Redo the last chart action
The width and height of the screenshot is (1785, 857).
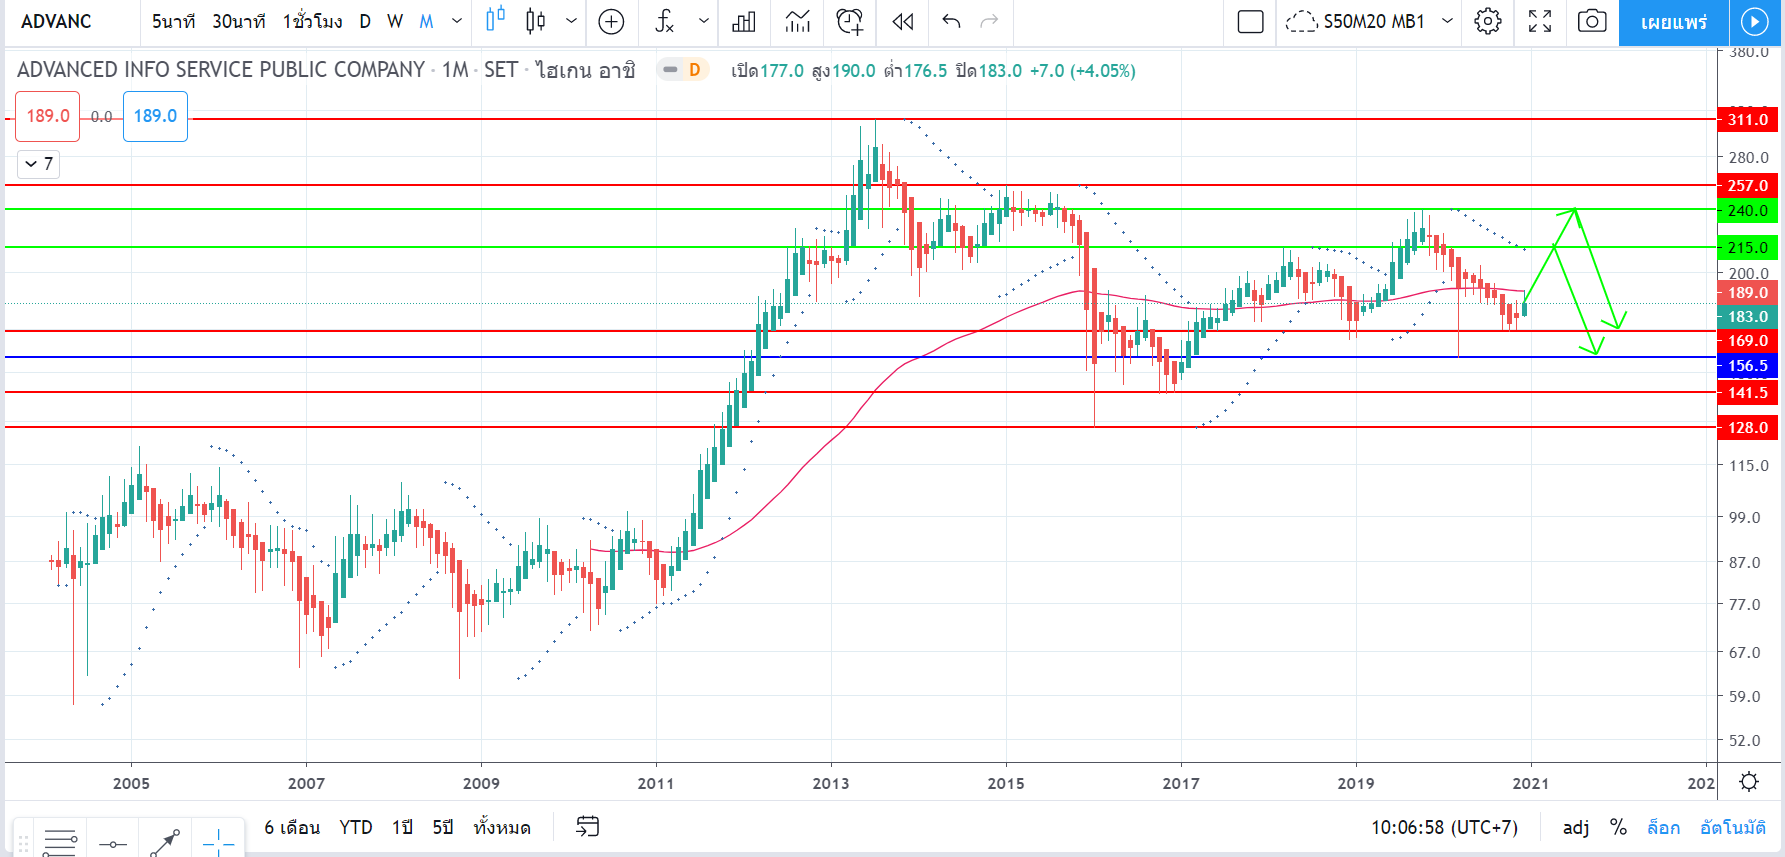coord(989,21)
